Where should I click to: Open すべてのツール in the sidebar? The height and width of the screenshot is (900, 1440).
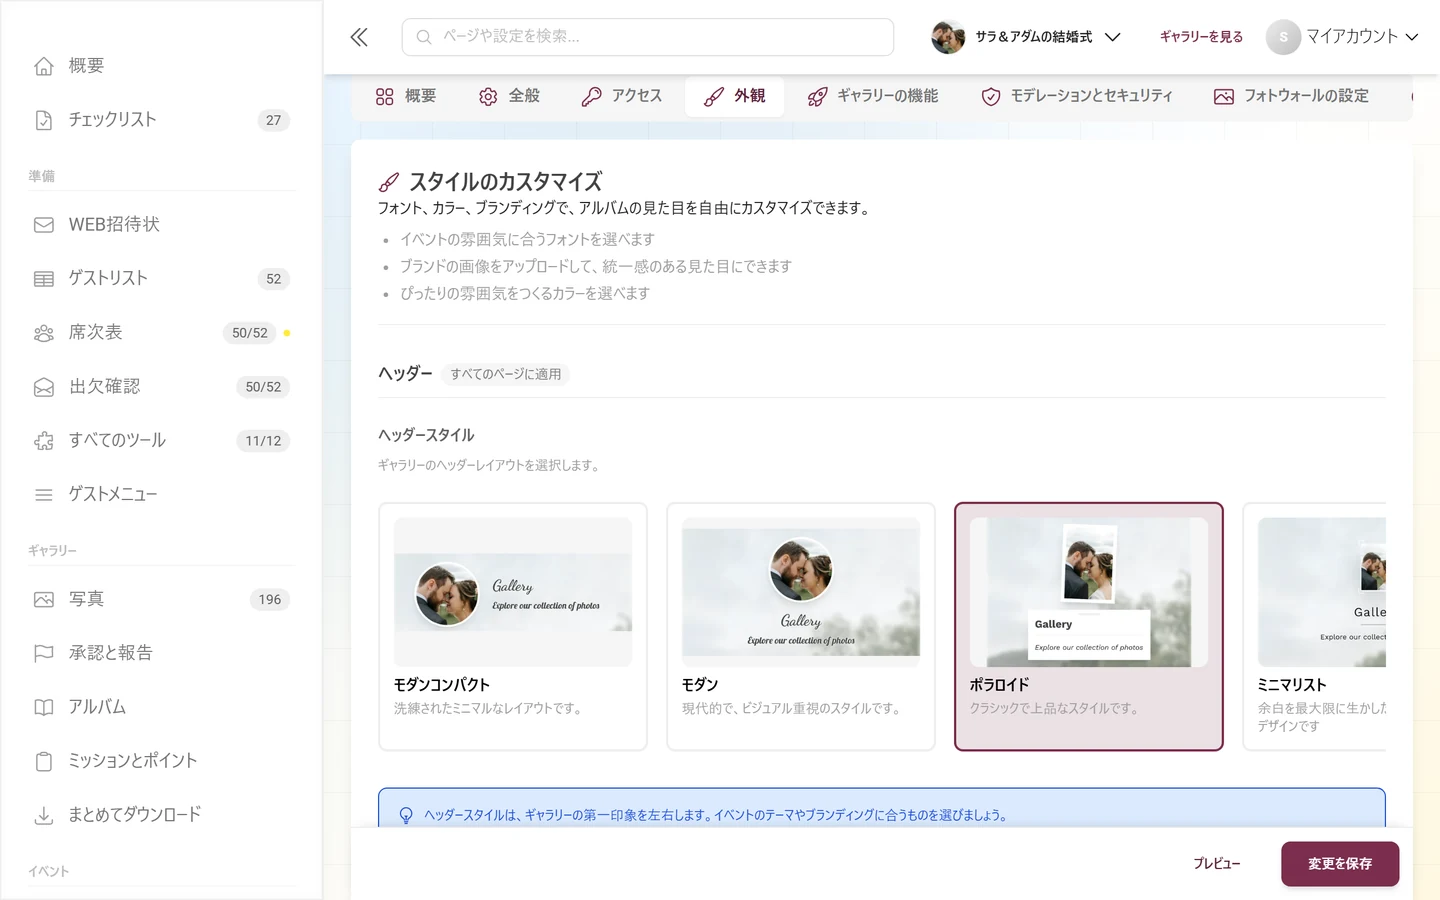(161, 441)
